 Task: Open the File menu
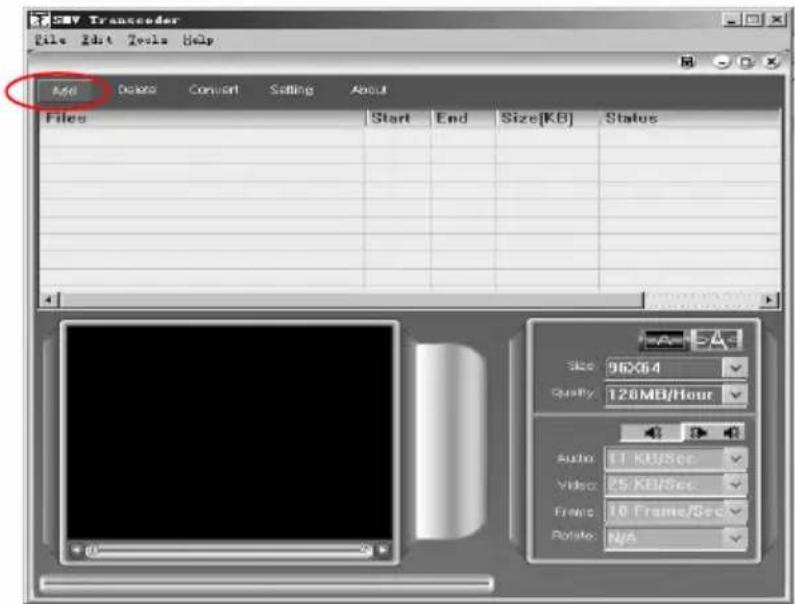(x=50, y=40)
